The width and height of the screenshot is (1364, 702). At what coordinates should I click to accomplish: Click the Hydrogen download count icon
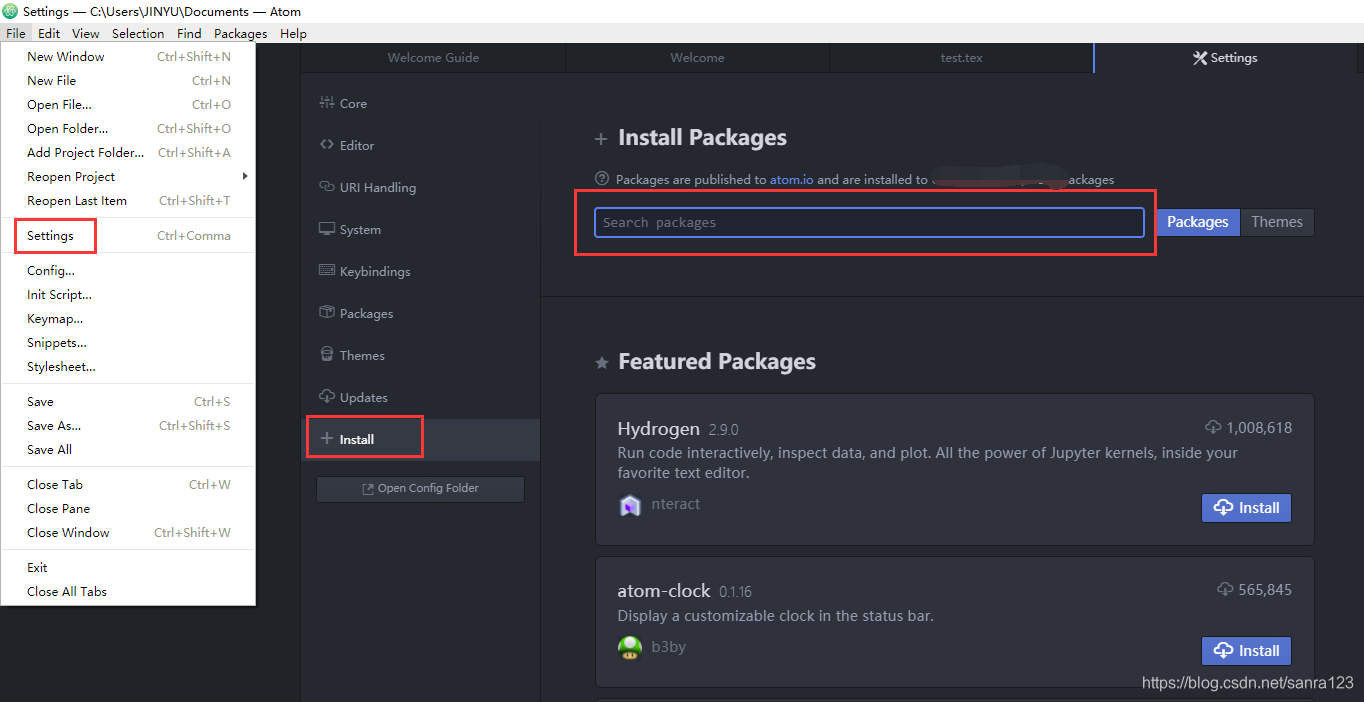1213,427
